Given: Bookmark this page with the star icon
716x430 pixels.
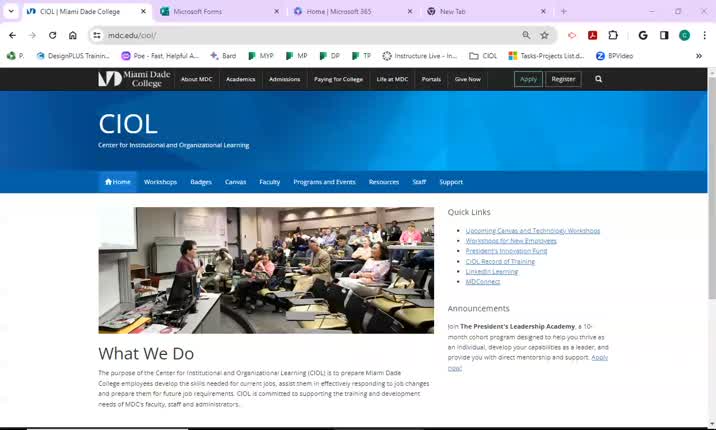Looking at the screenshot, I should [x=544, y=35].
